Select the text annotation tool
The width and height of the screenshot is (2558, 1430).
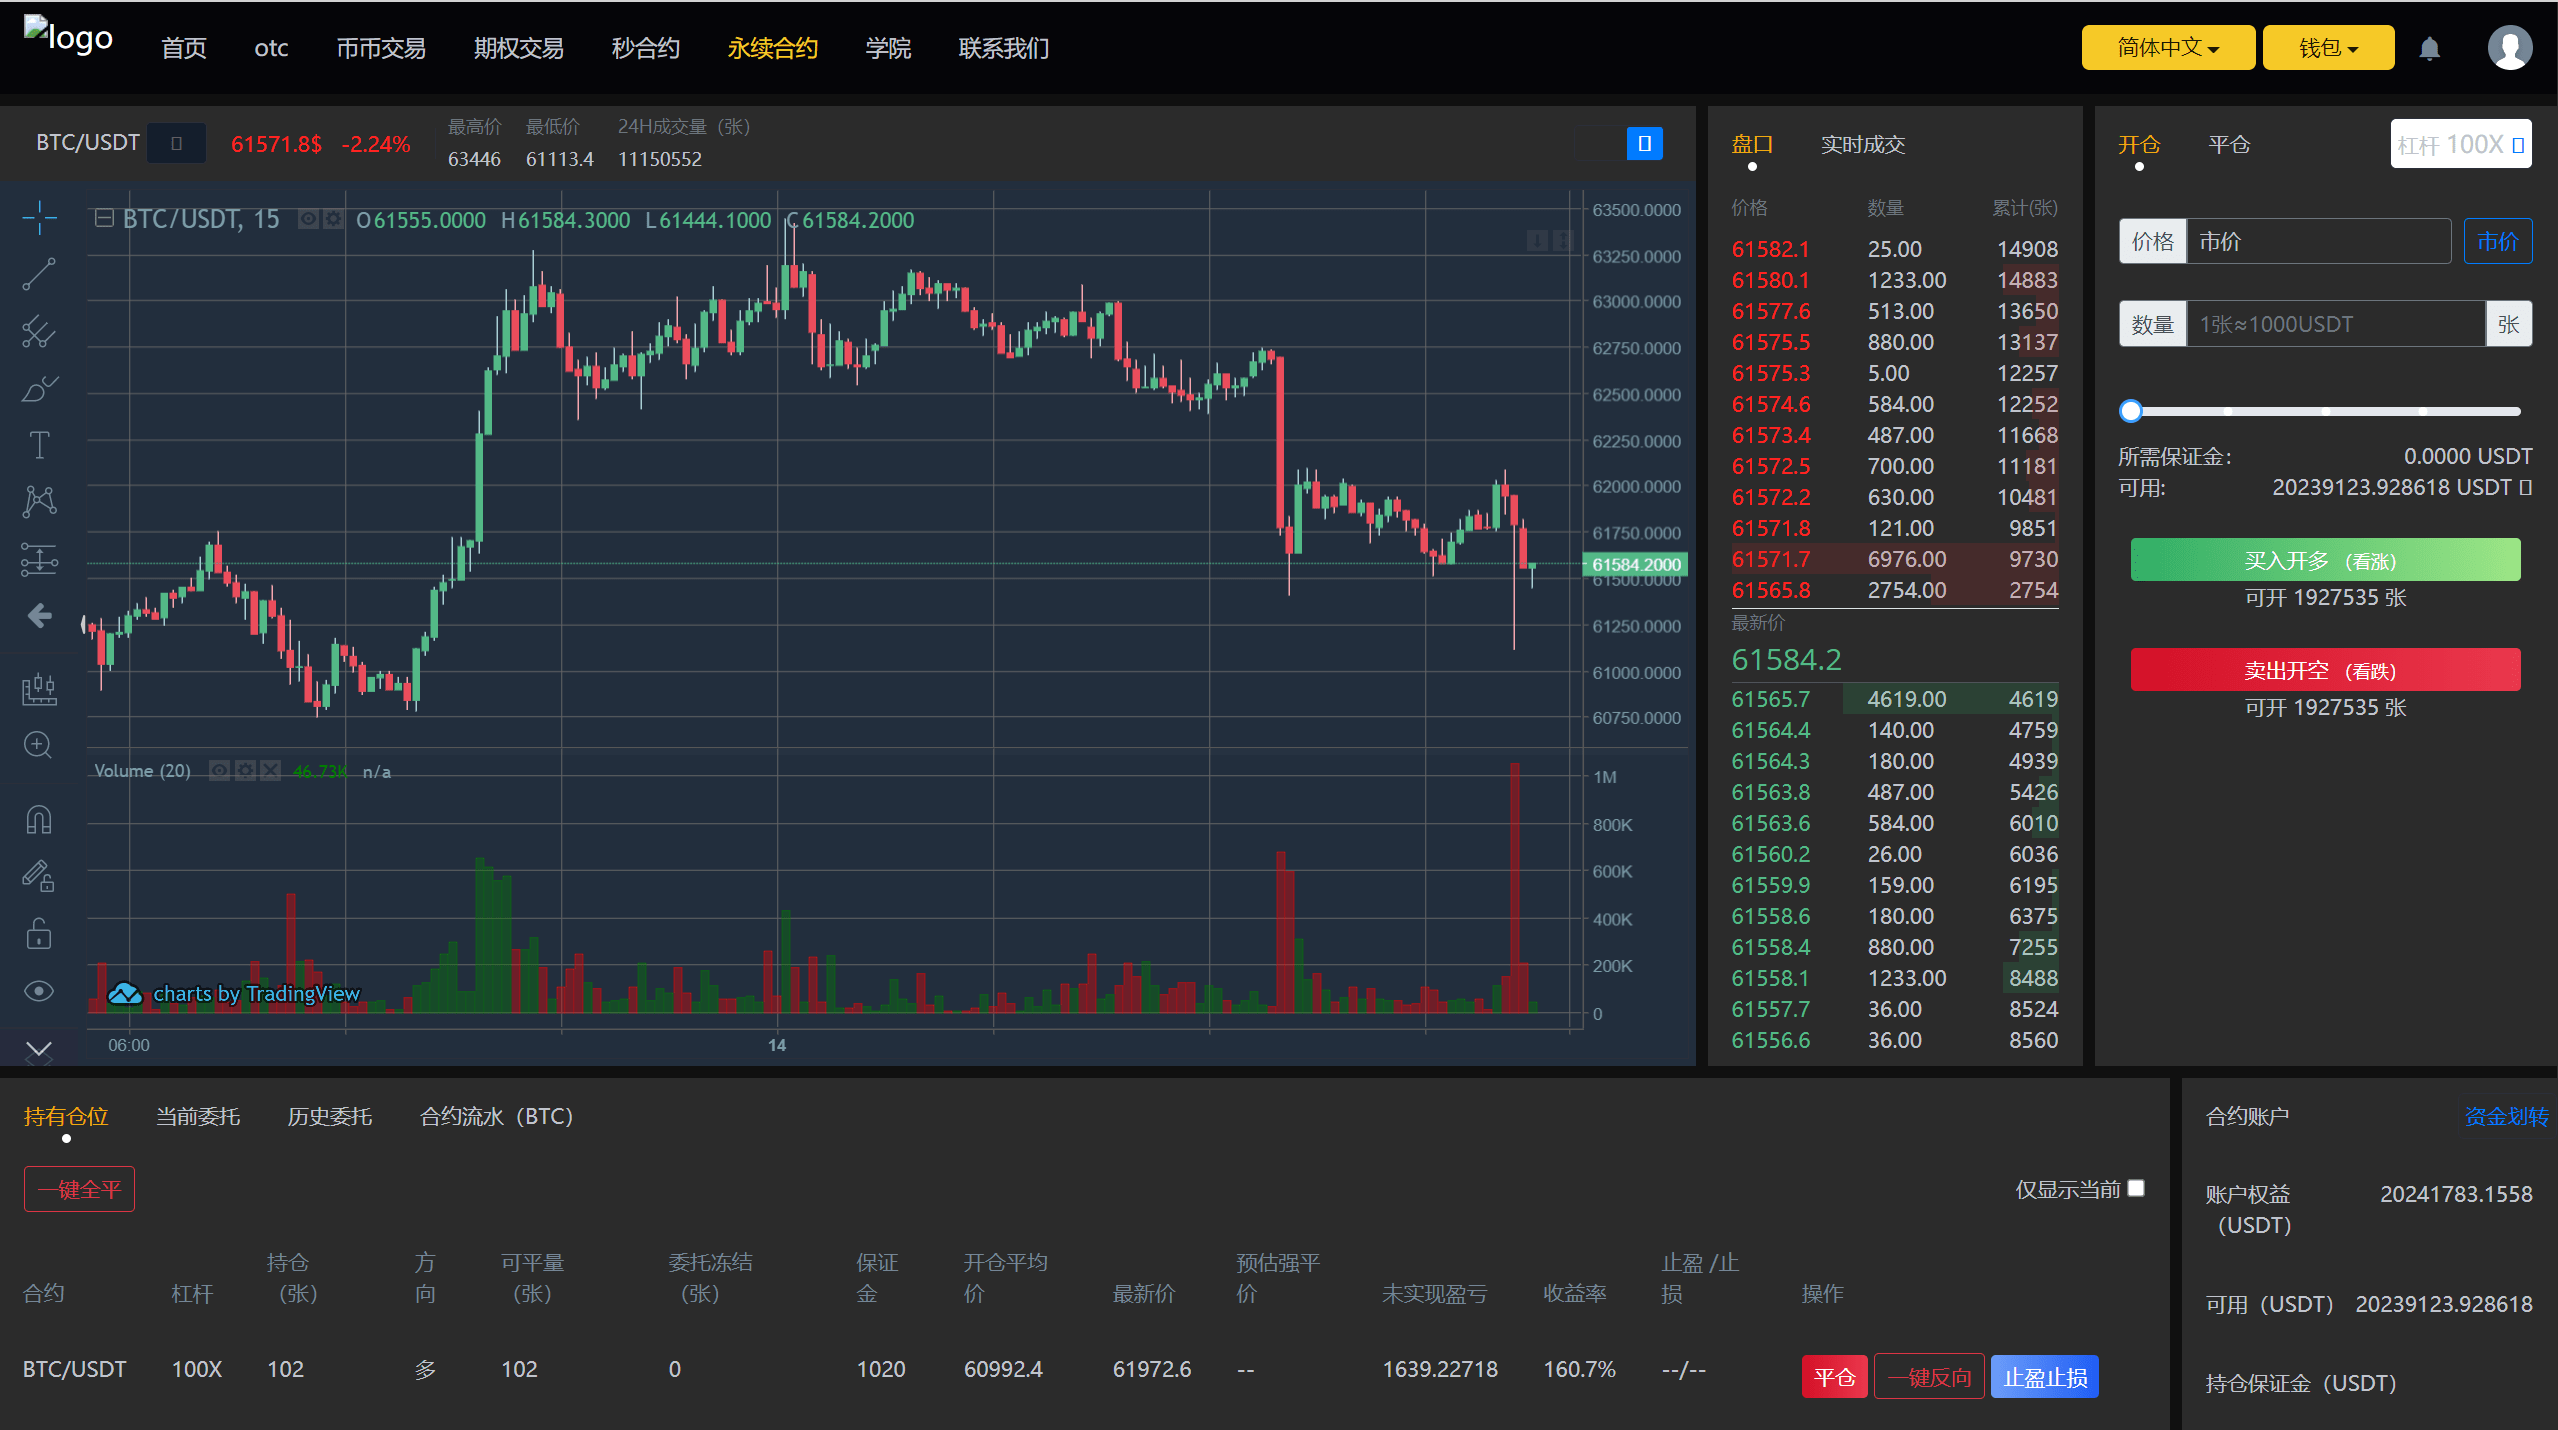click(39, 445)
